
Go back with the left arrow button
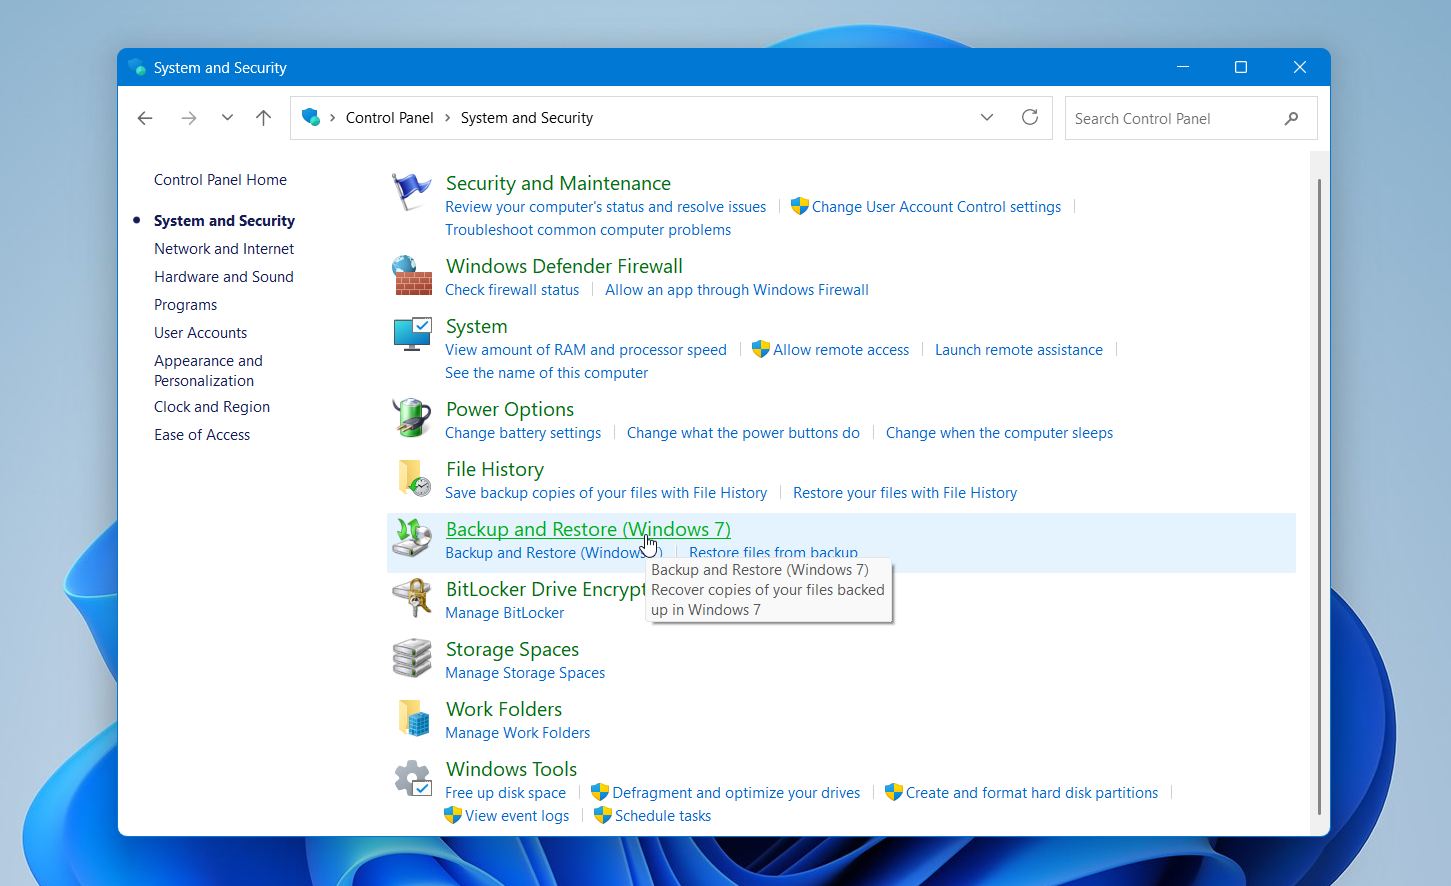tap(145, 118)
